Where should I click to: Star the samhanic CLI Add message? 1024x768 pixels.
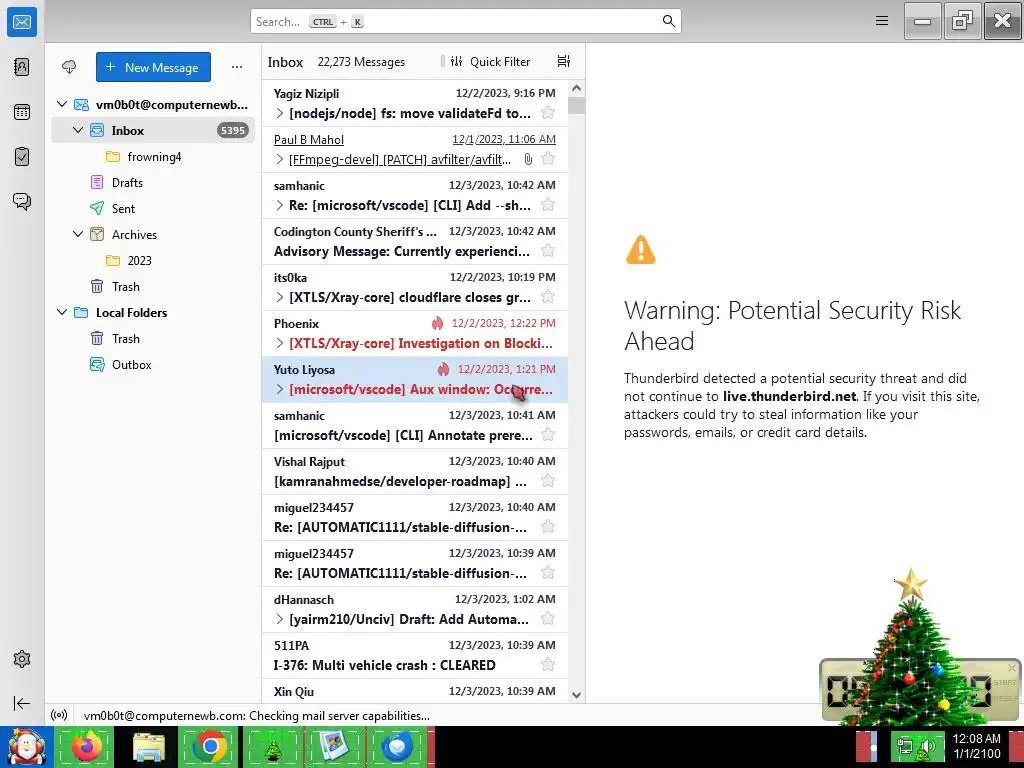[x=548, y=205]
